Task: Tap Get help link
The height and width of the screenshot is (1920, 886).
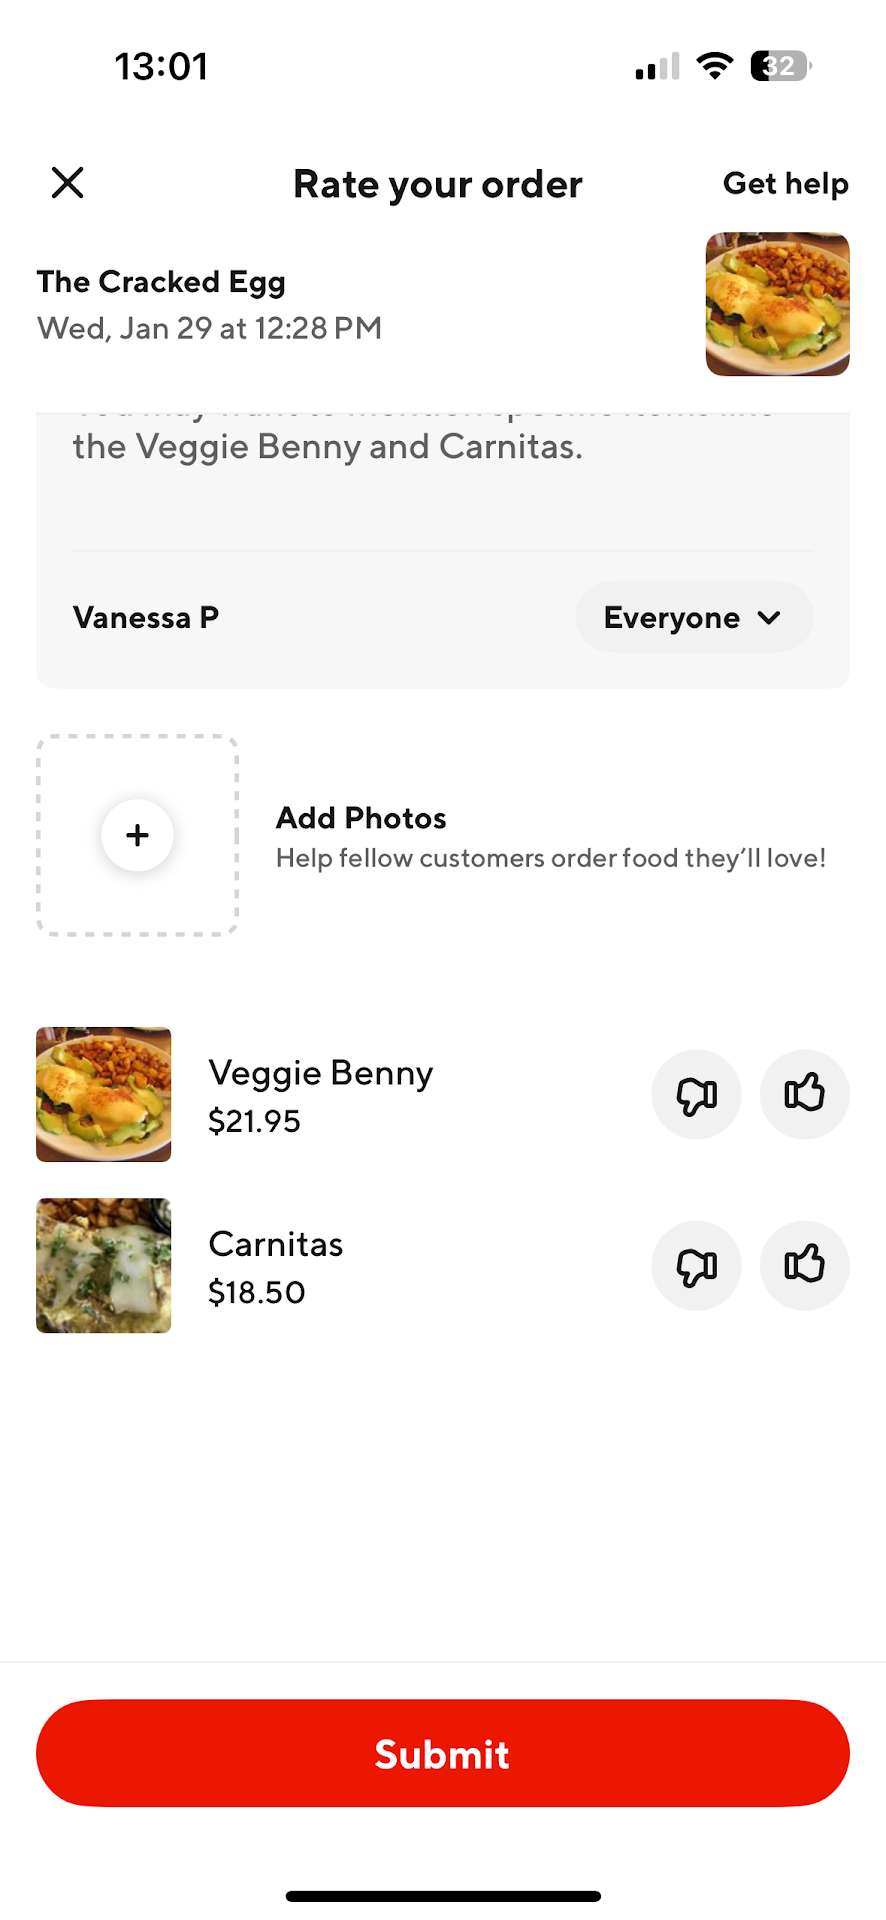Action: (x=785, y=184)
